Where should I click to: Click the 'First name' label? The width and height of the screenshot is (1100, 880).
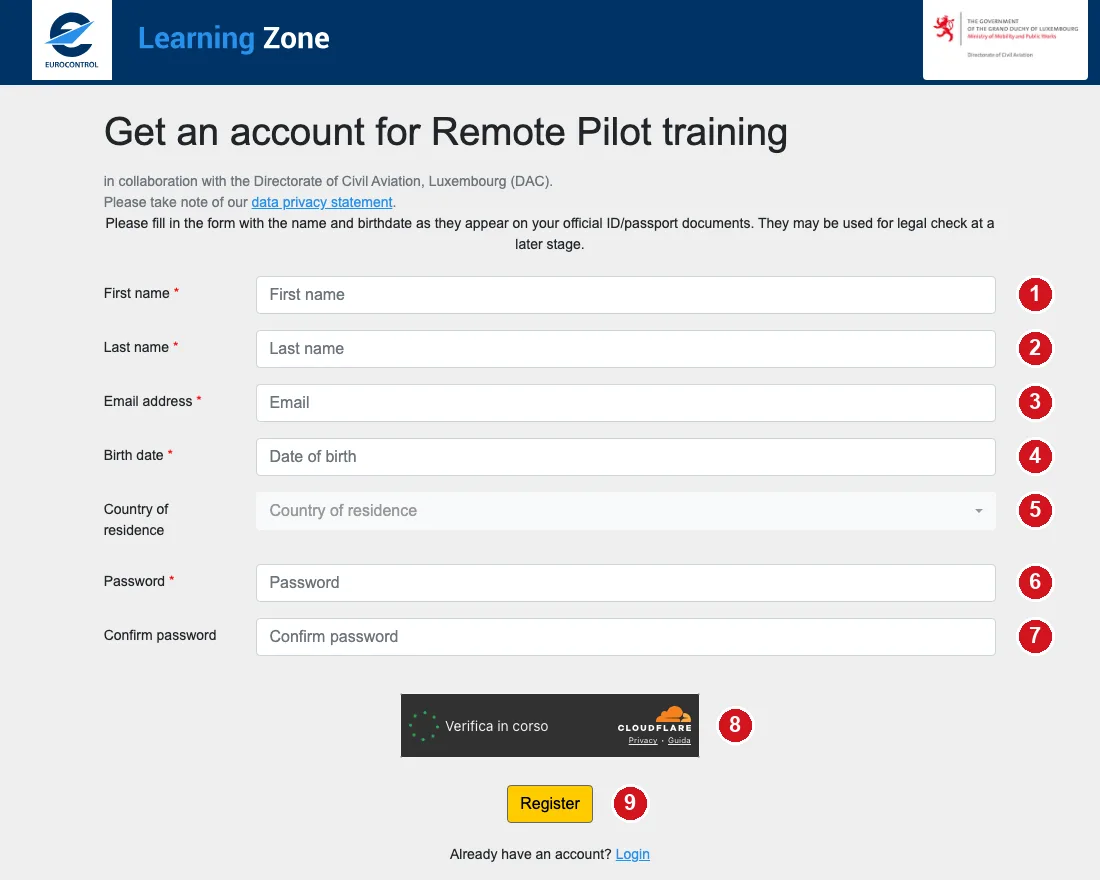(137, 293)
